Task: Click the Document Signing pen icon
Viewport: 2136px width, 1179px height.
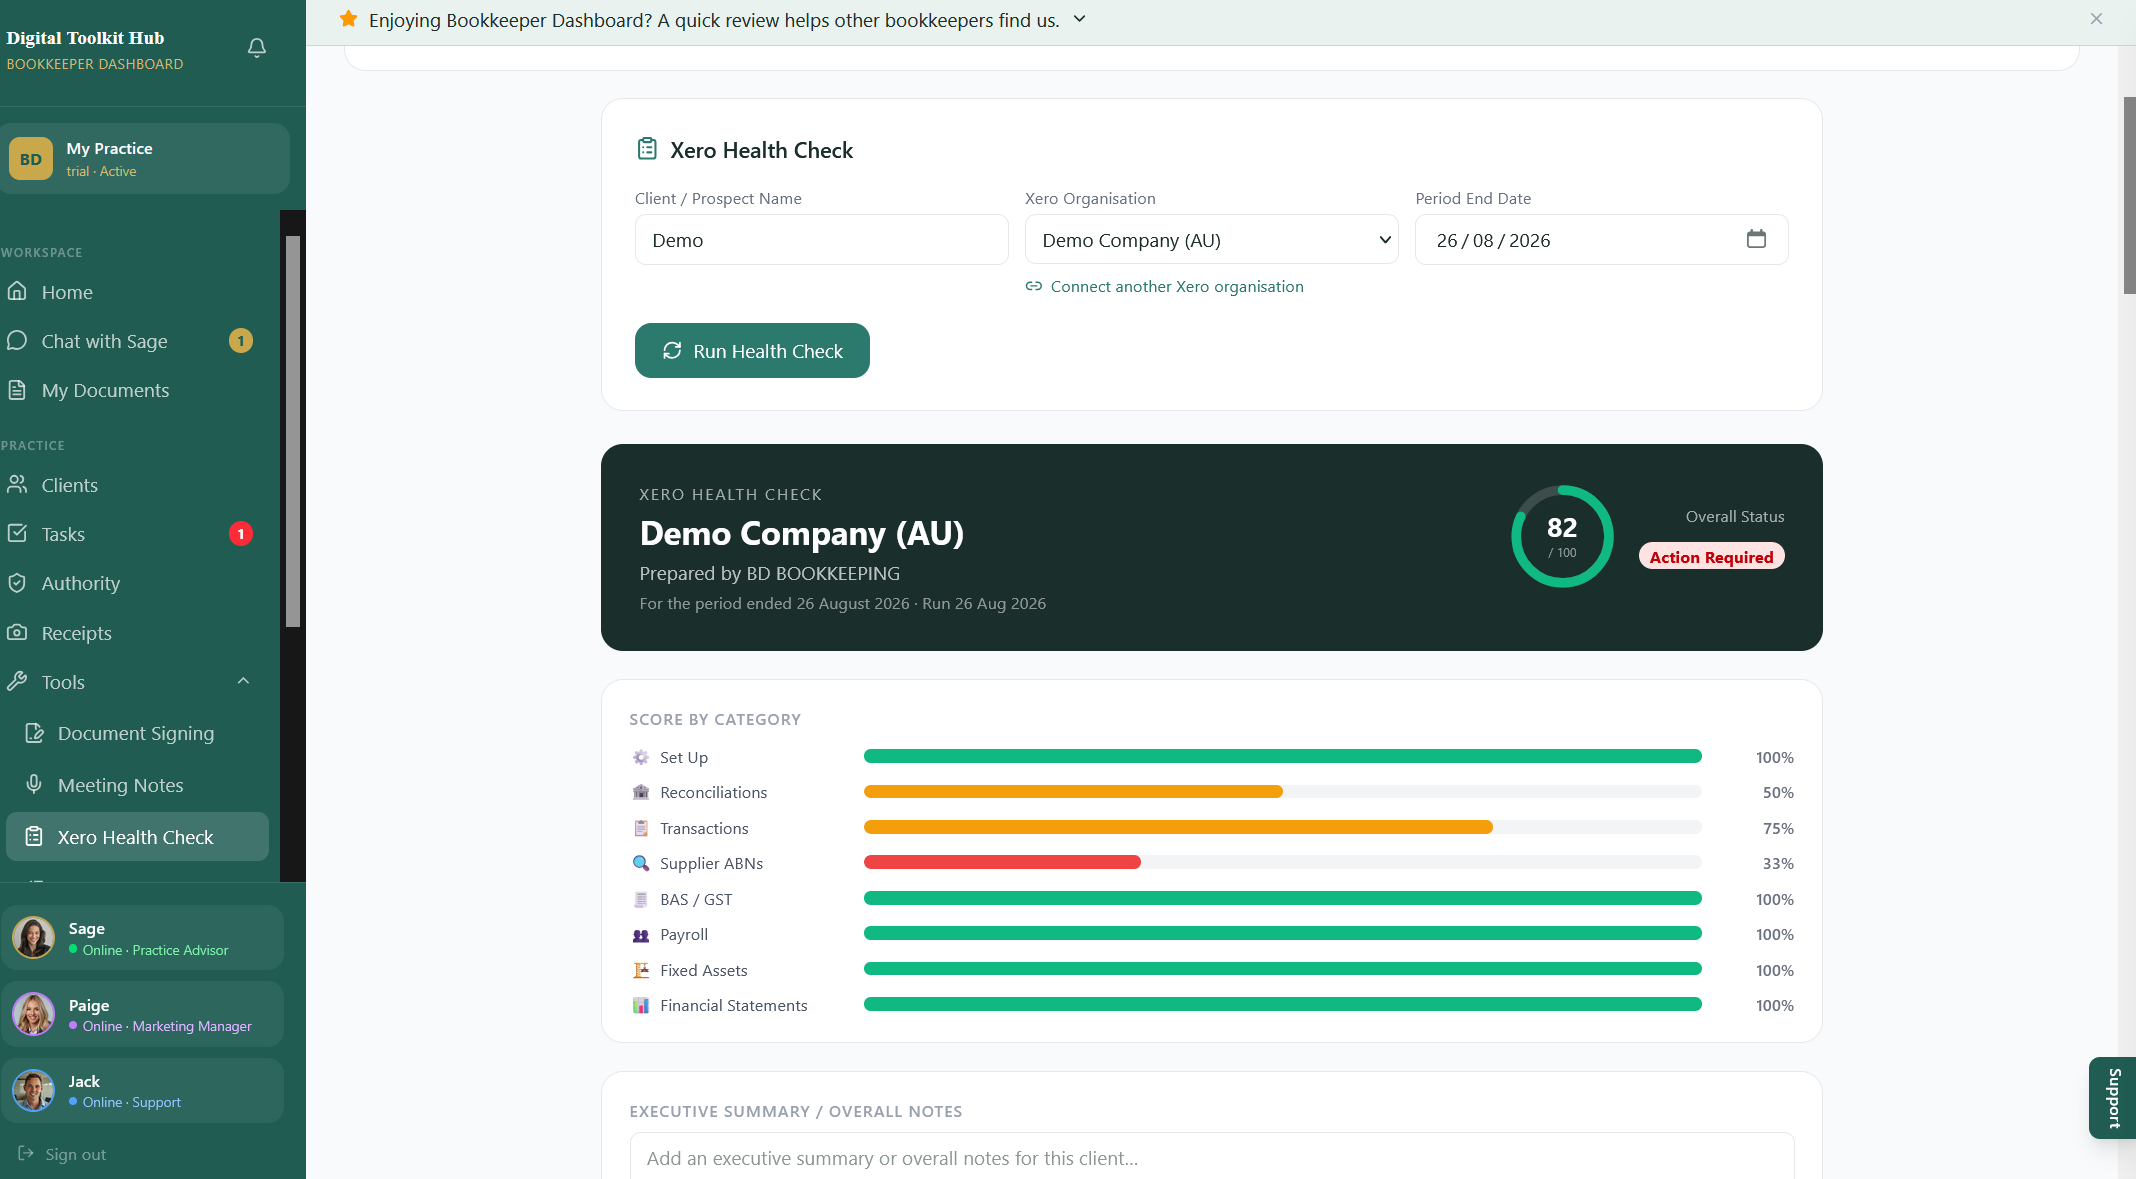Action: point(34,732)
